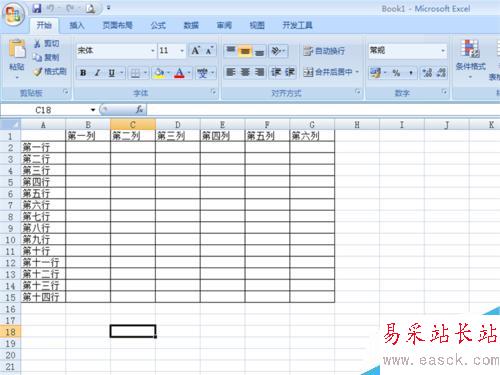The image size is (500, 375).
Task: Switch to 审阅 Review tab
Action: (224, 25)
